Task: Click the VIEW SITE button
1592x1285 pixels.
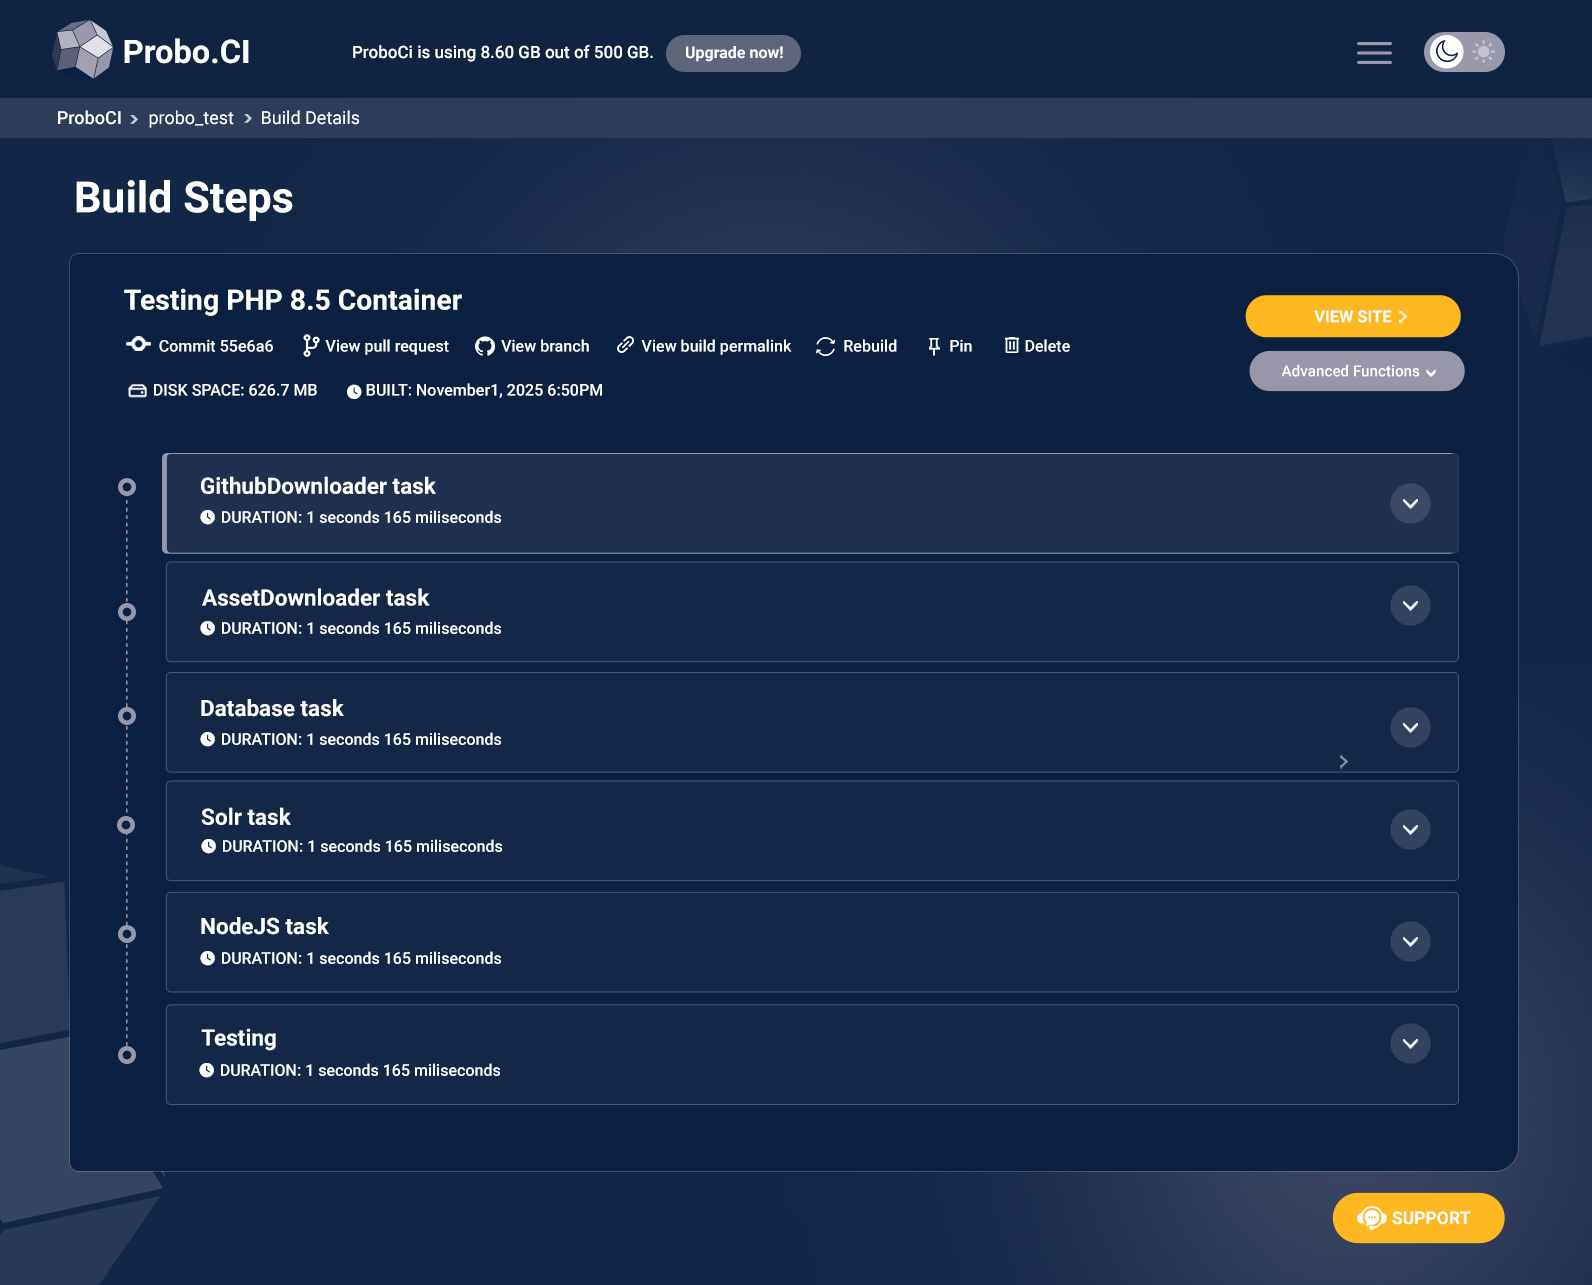Action: pos(1353,316)
